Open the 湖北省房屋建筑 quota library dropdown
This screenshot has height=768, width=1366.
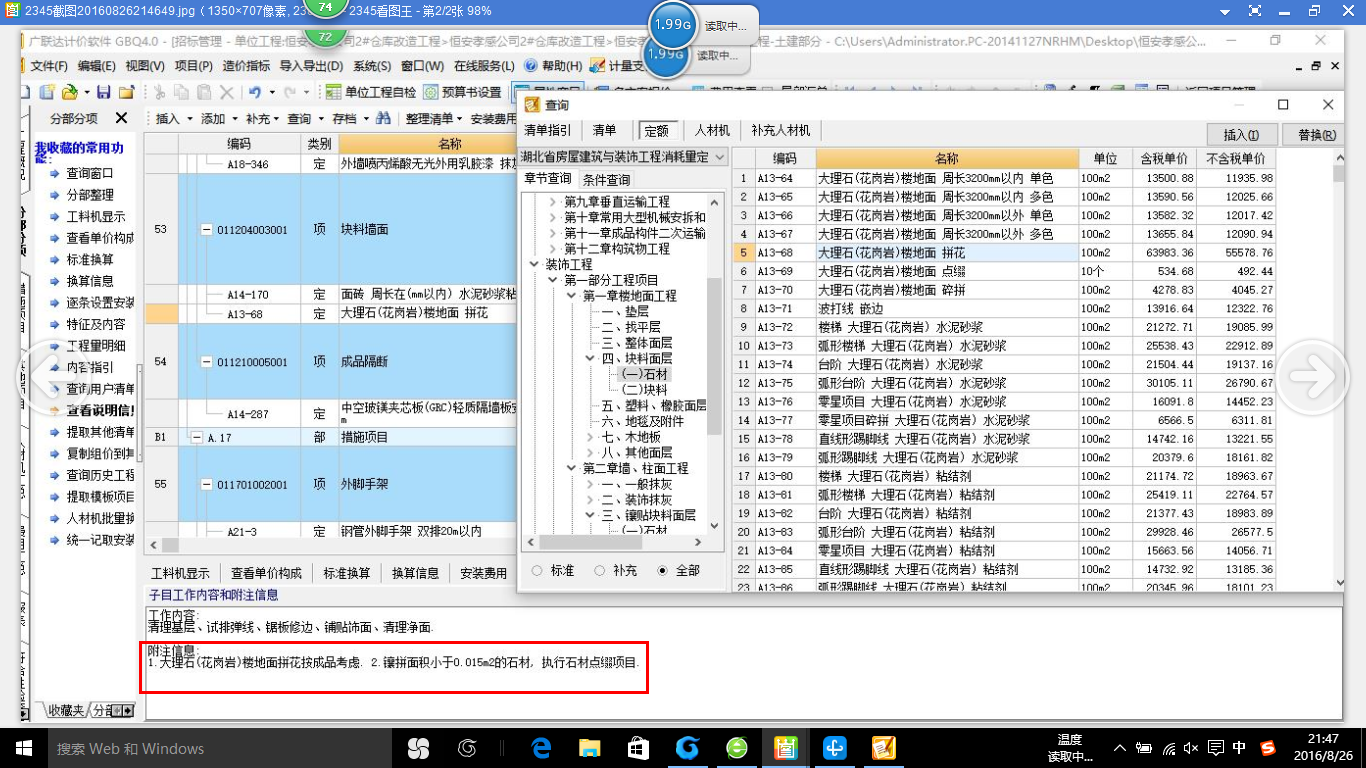point(720,157)
